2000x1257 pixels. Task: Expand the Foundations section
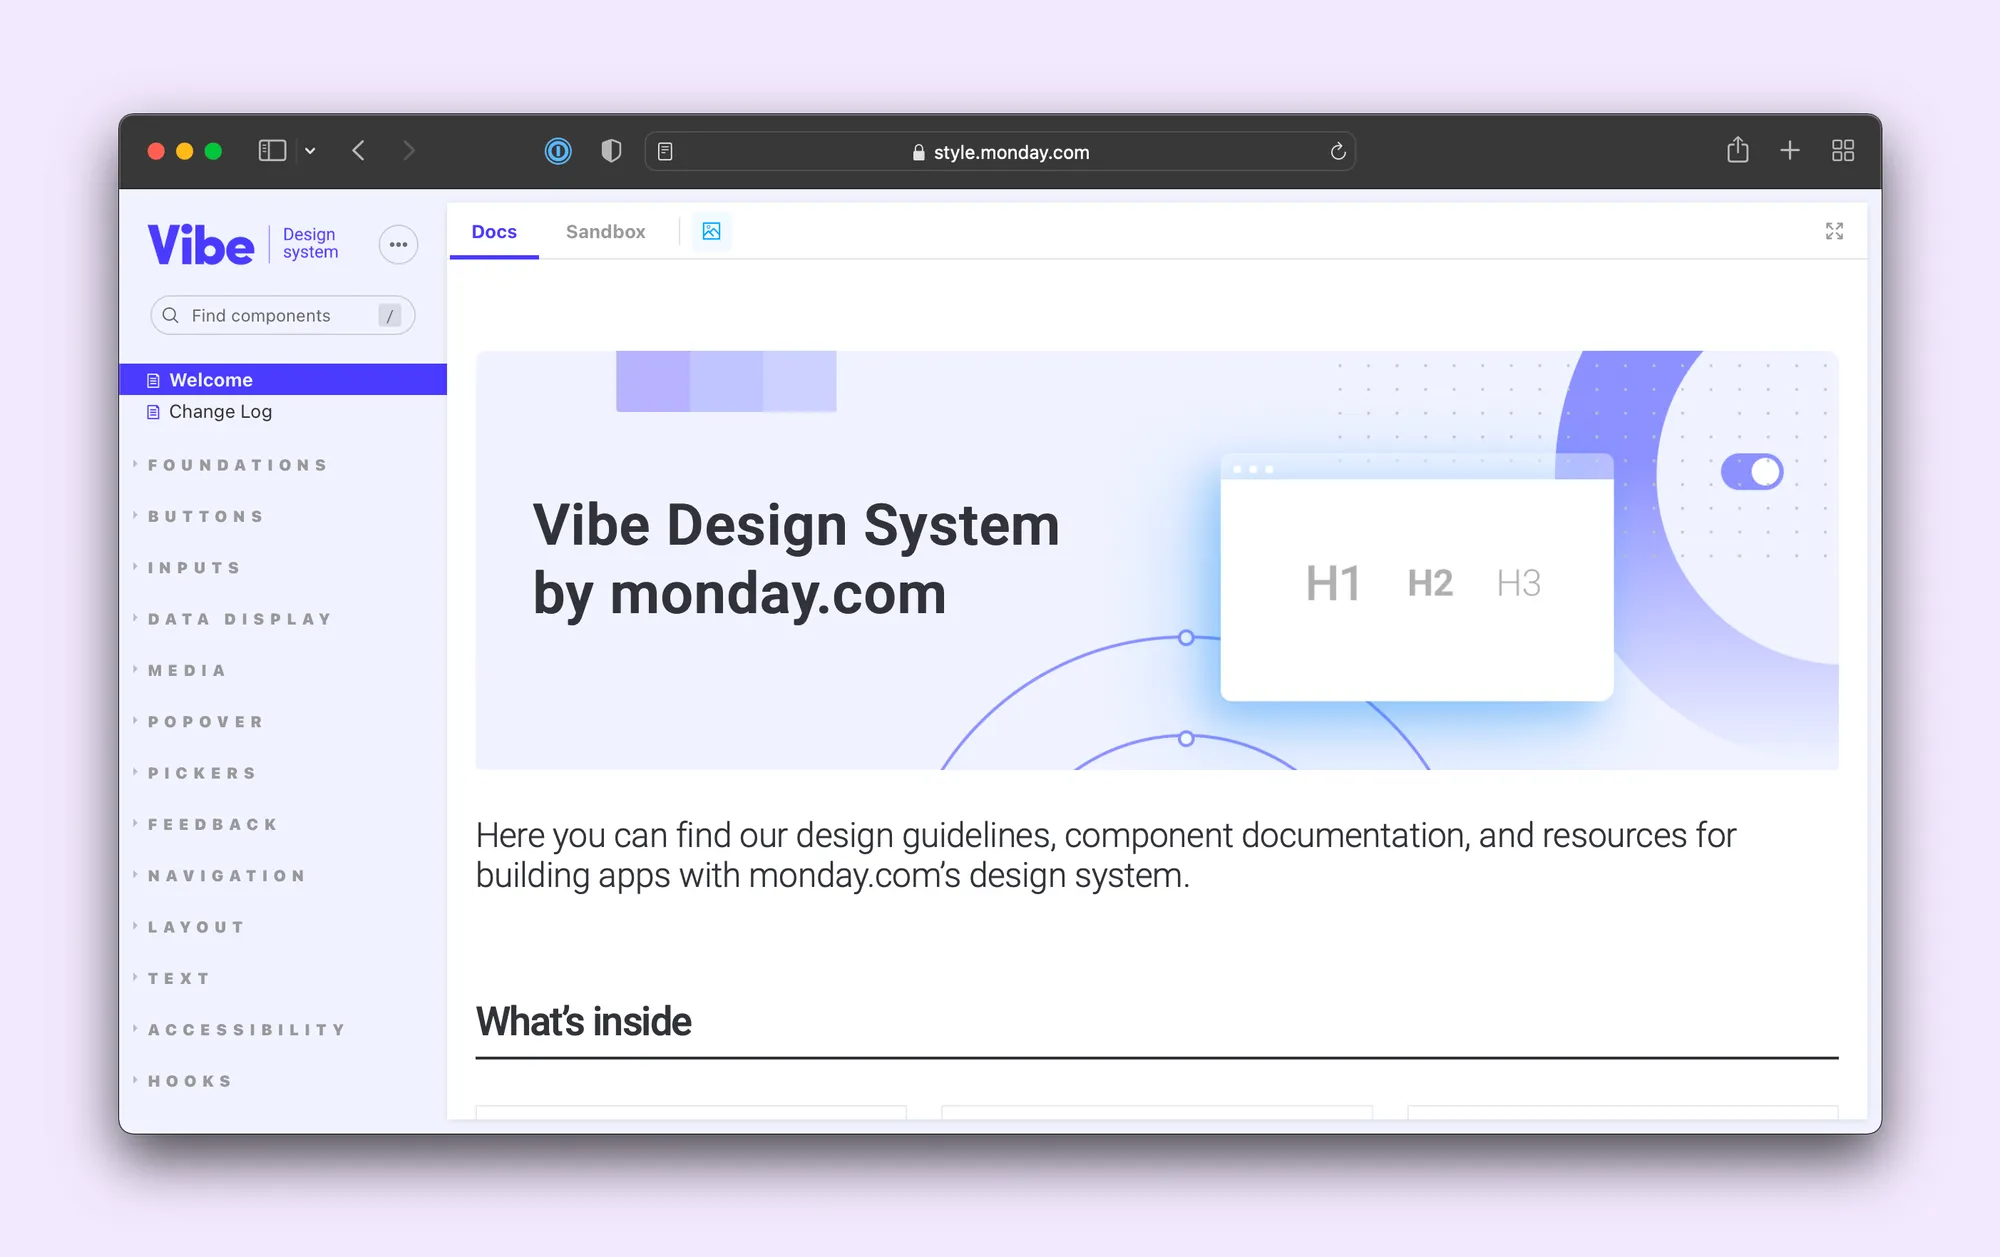tap(238, 465)
